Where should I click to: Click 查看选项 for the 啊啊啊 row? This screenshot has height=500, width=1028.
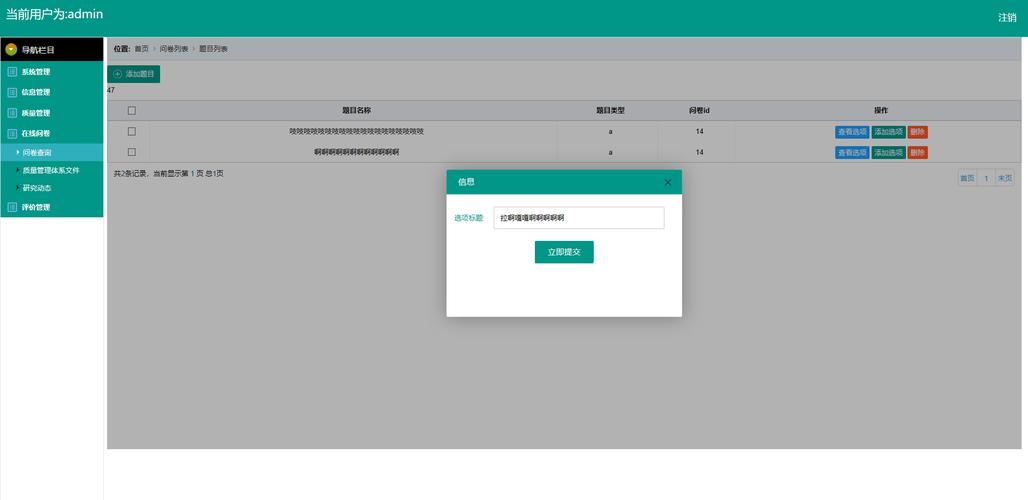(x=852, y=153)
